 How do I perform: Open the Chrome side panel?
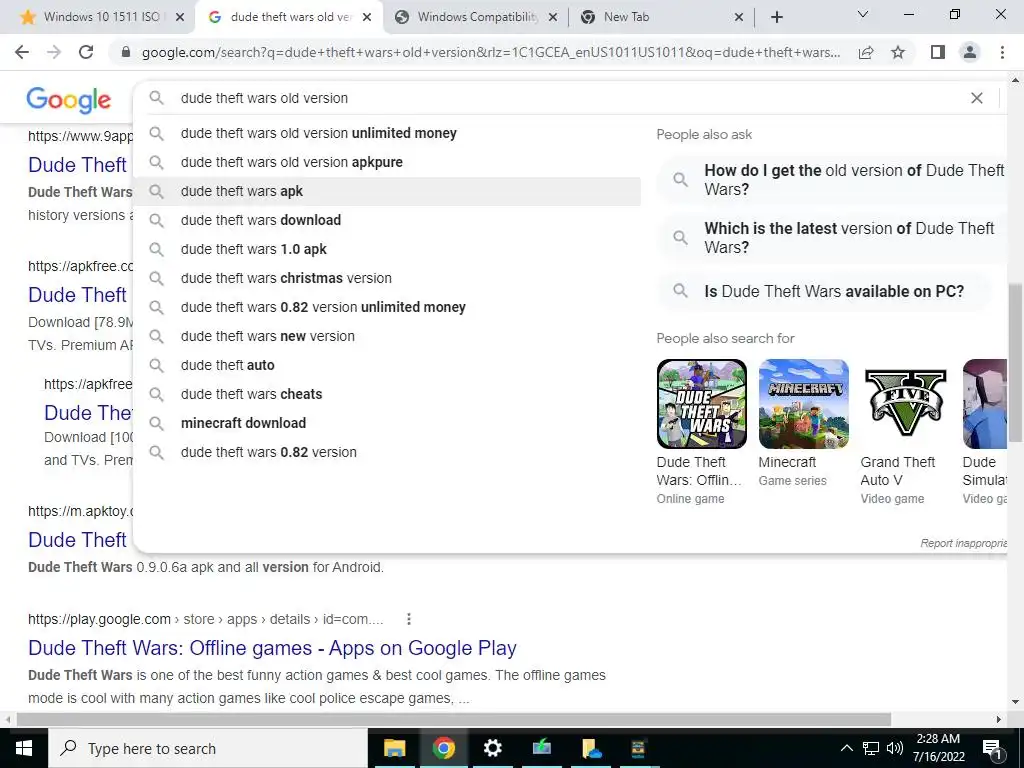pos(938,52)
